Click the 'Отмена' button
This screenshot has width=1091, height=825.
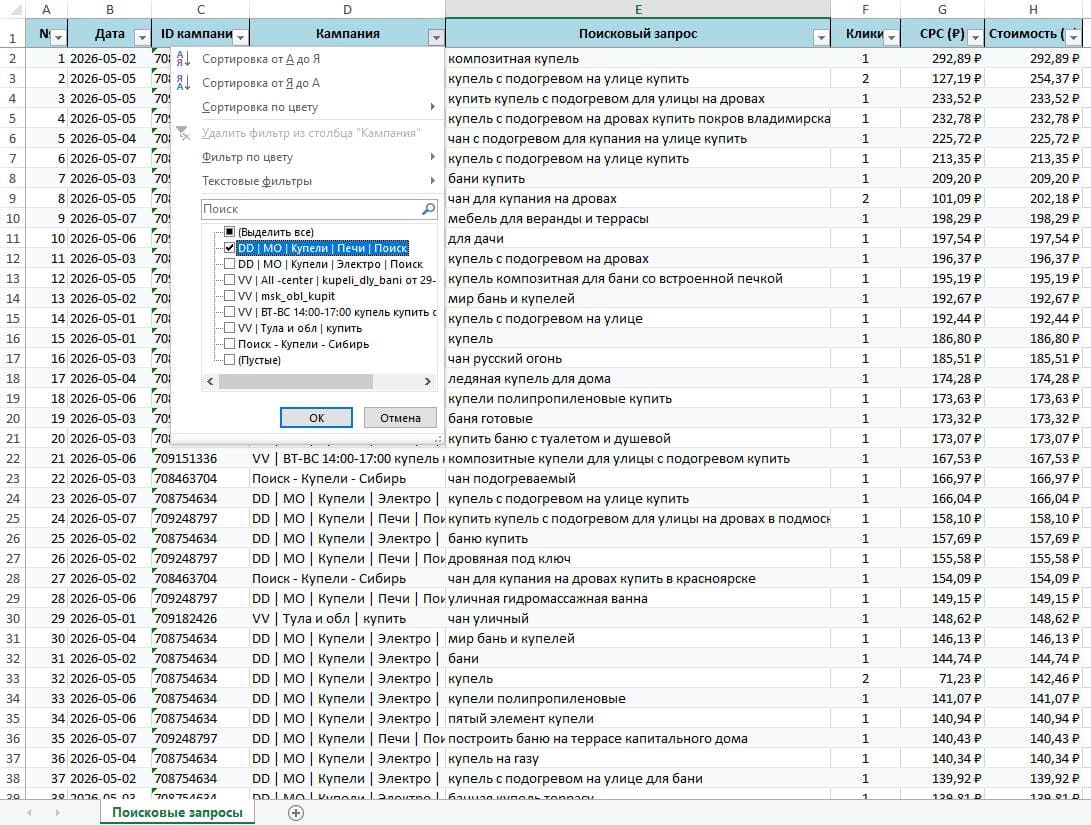(400, 417)
